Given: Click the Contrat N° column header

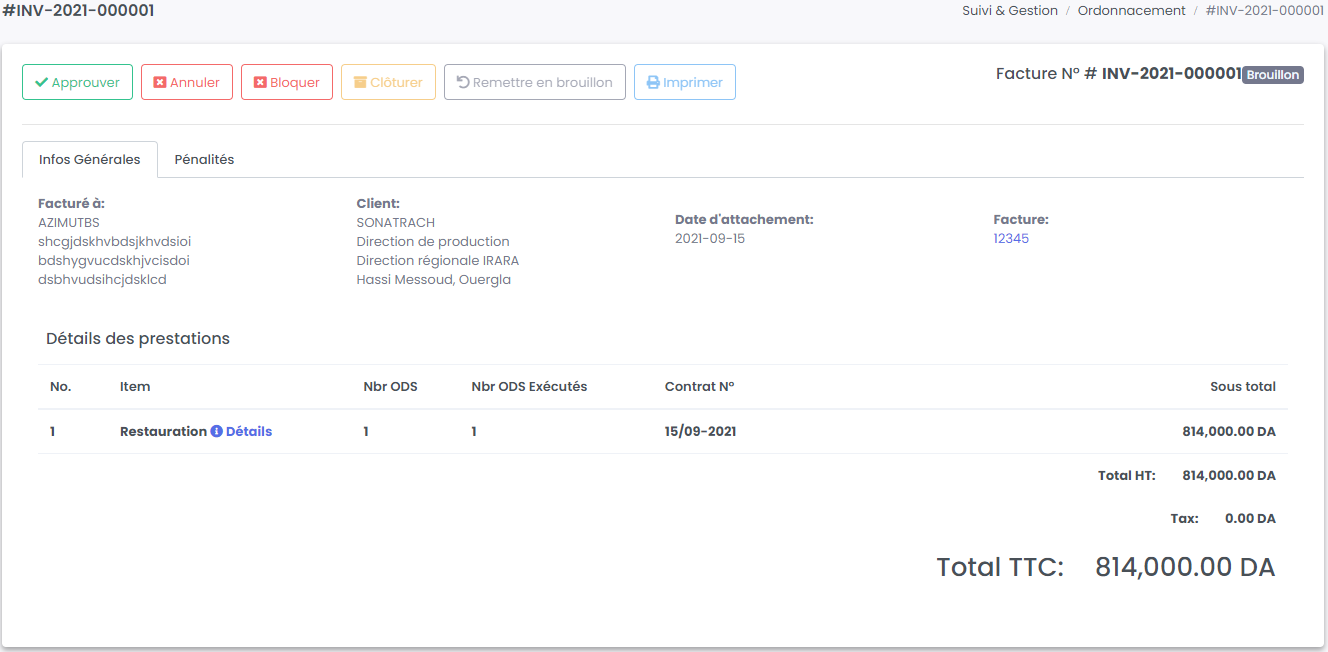Looking at the screenshot, I should pyautogui.click(x=699, y=387).
